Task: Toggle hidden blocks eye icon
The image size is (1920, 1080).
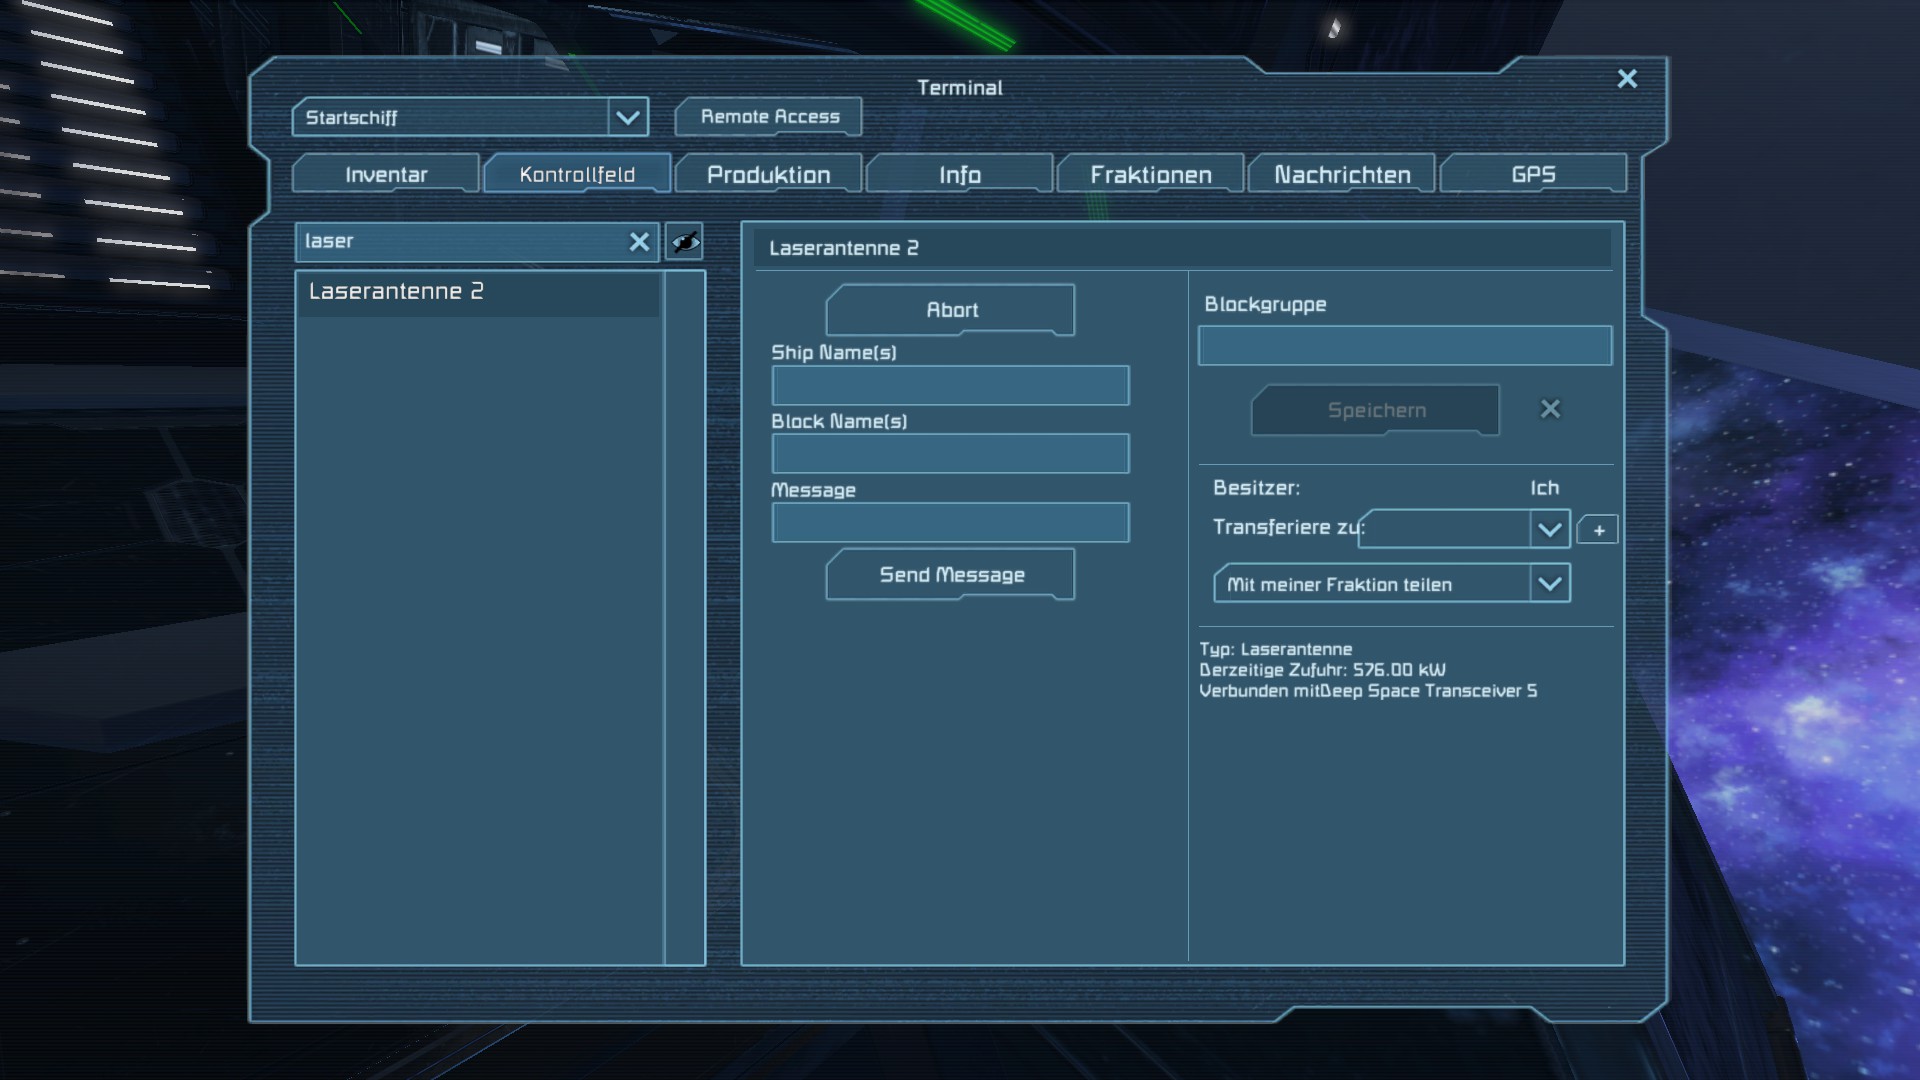Action: pyautogui.click(x=685, y=242)
